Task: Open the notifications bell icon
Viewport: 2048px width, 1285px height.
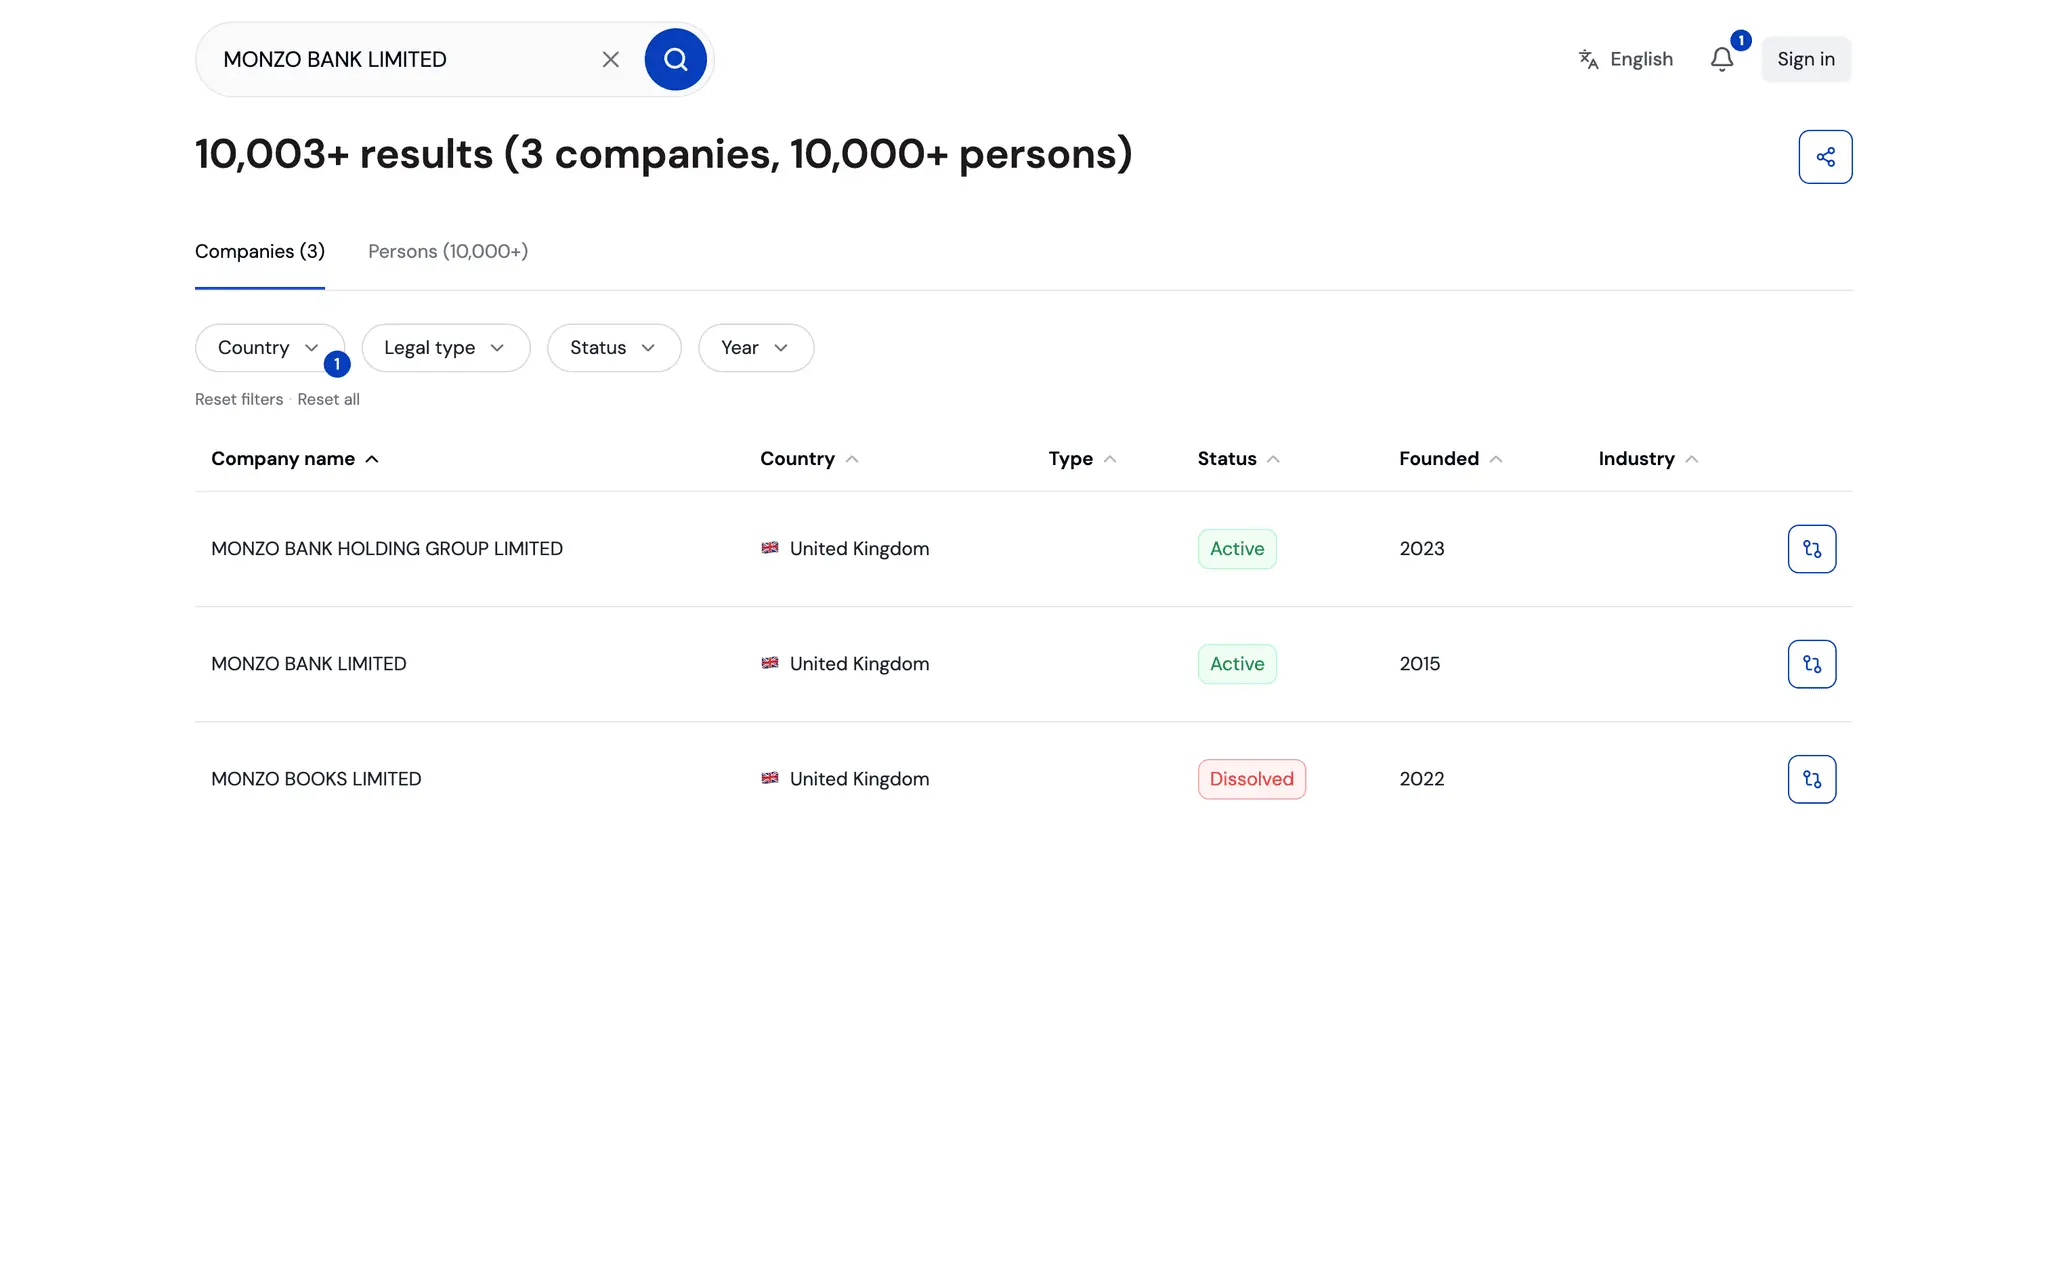Action: (x=1721, y=59)
